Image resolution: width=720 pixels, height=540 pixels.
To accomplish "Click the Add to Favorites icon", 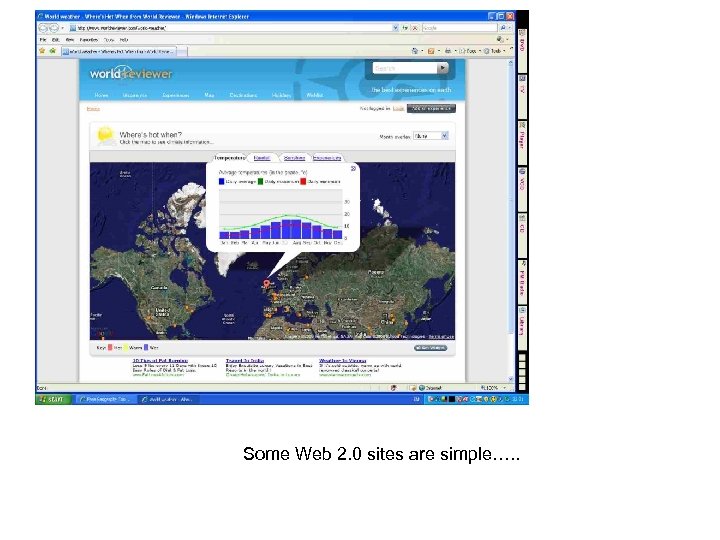I will coord(53,51).
